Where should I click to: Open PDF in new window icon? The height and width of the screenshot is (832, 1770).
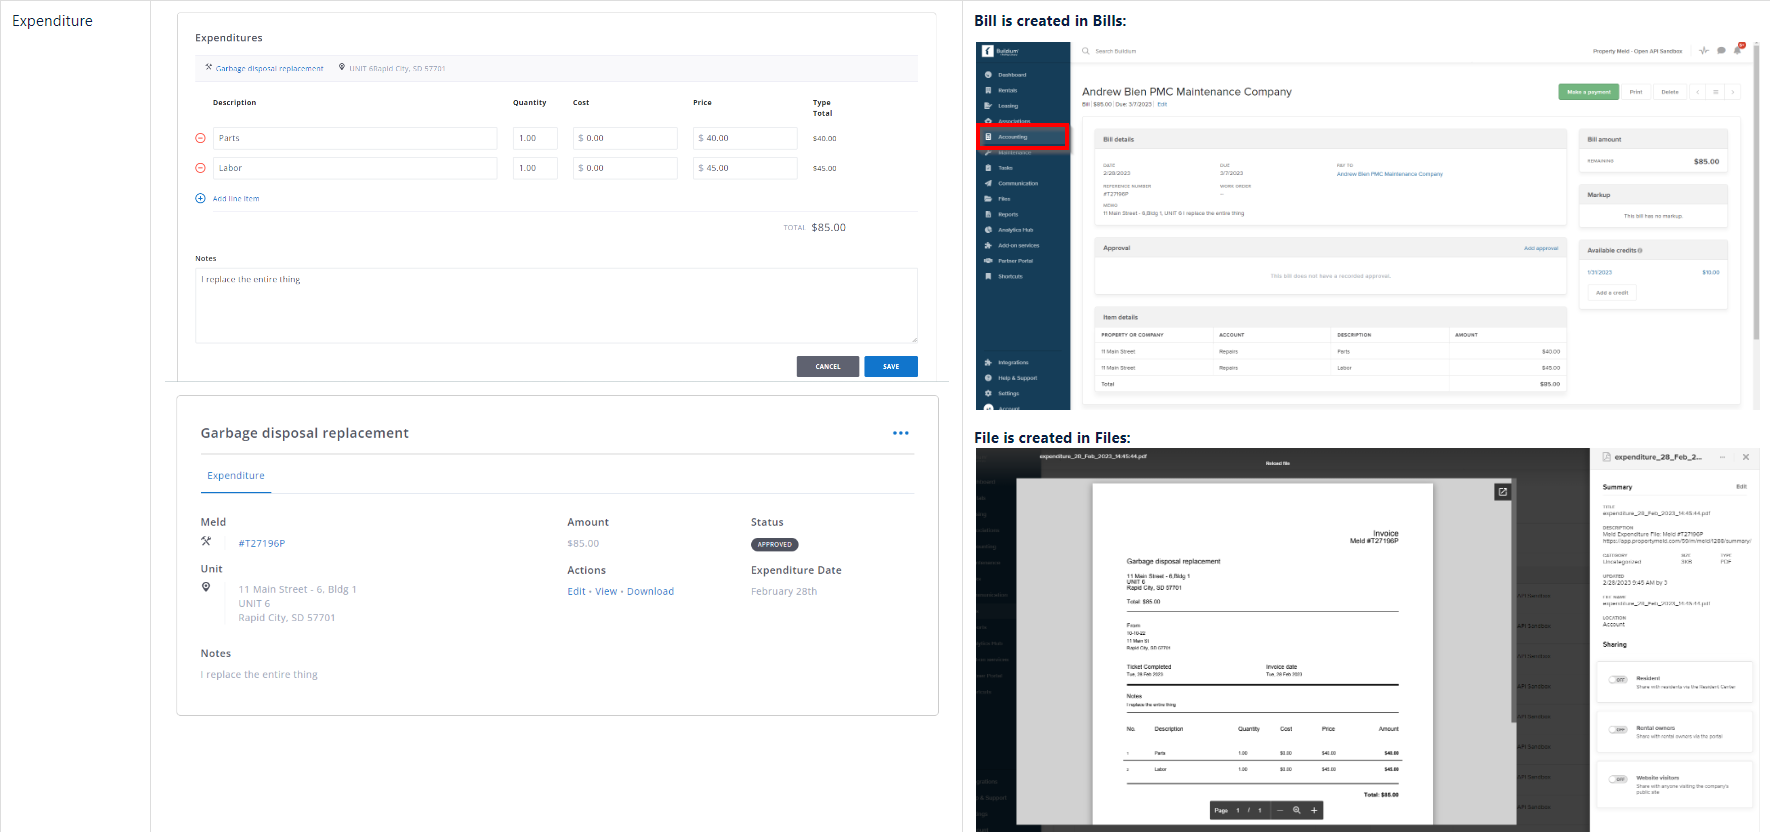(1502, 492)
